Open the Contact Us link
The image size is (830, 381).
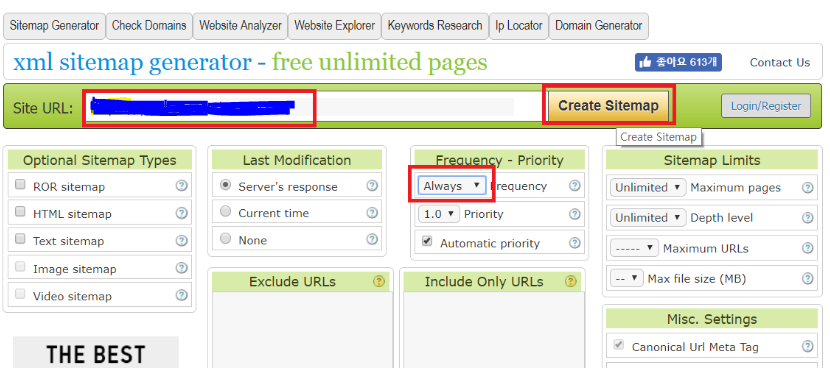(780, 62)
